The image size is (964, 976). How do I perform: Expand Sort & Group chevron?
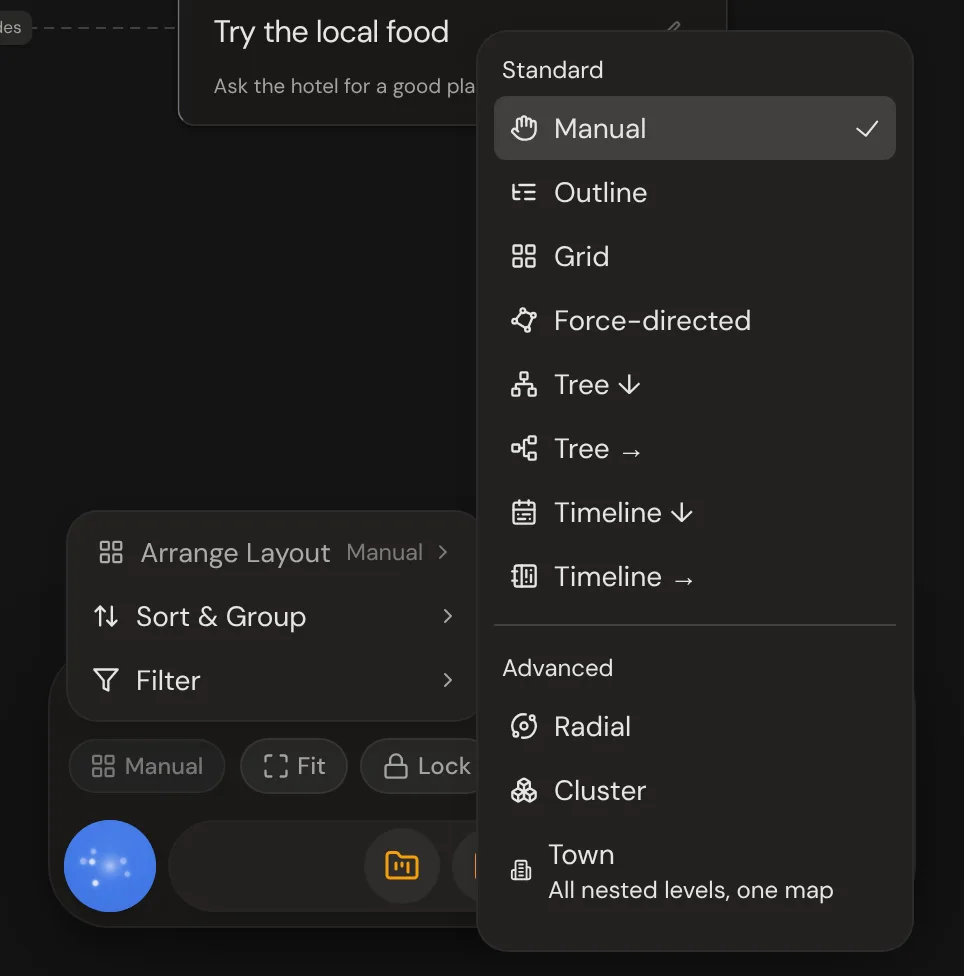coord(447,616)
